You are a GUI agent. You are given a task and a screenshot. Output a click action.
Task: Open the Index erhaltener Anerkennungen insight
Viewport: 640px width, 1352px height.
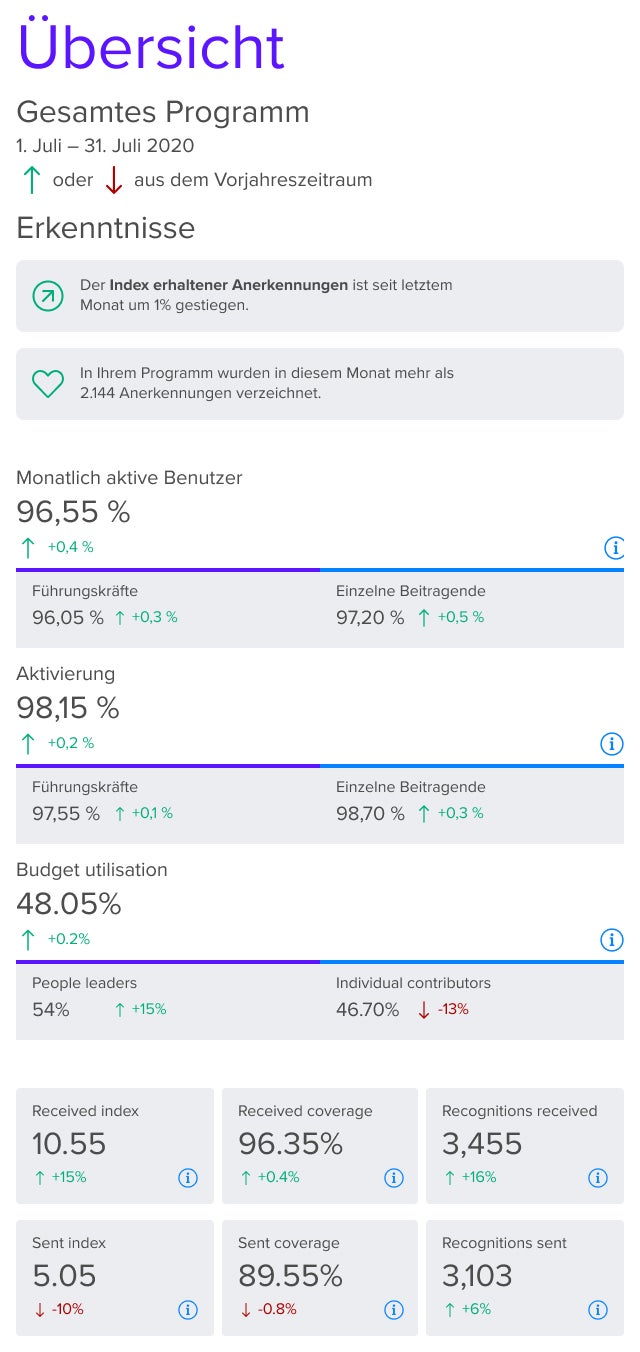click(x=320, y=296)
